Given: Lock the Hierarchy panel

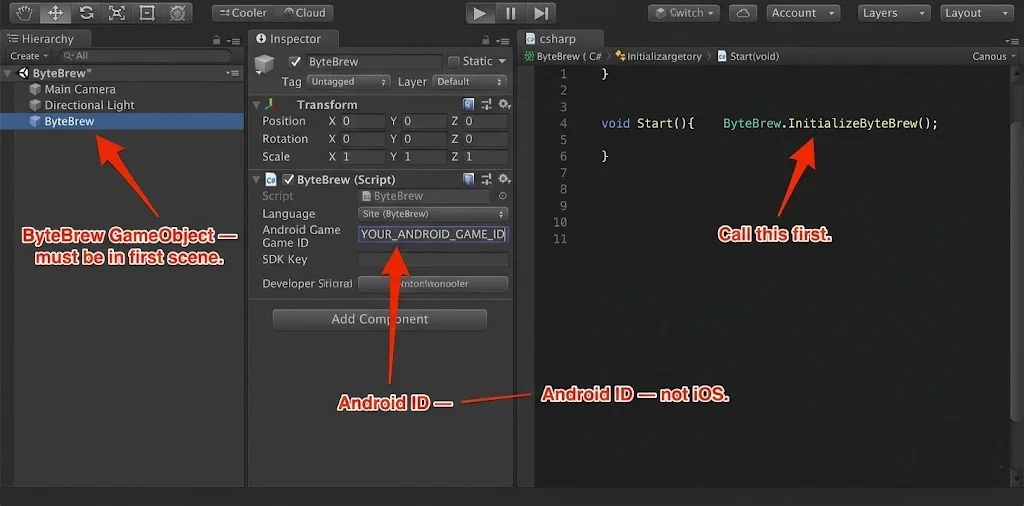Looking at the screenshot, I should pyautogui.click(x=216, y=40).
